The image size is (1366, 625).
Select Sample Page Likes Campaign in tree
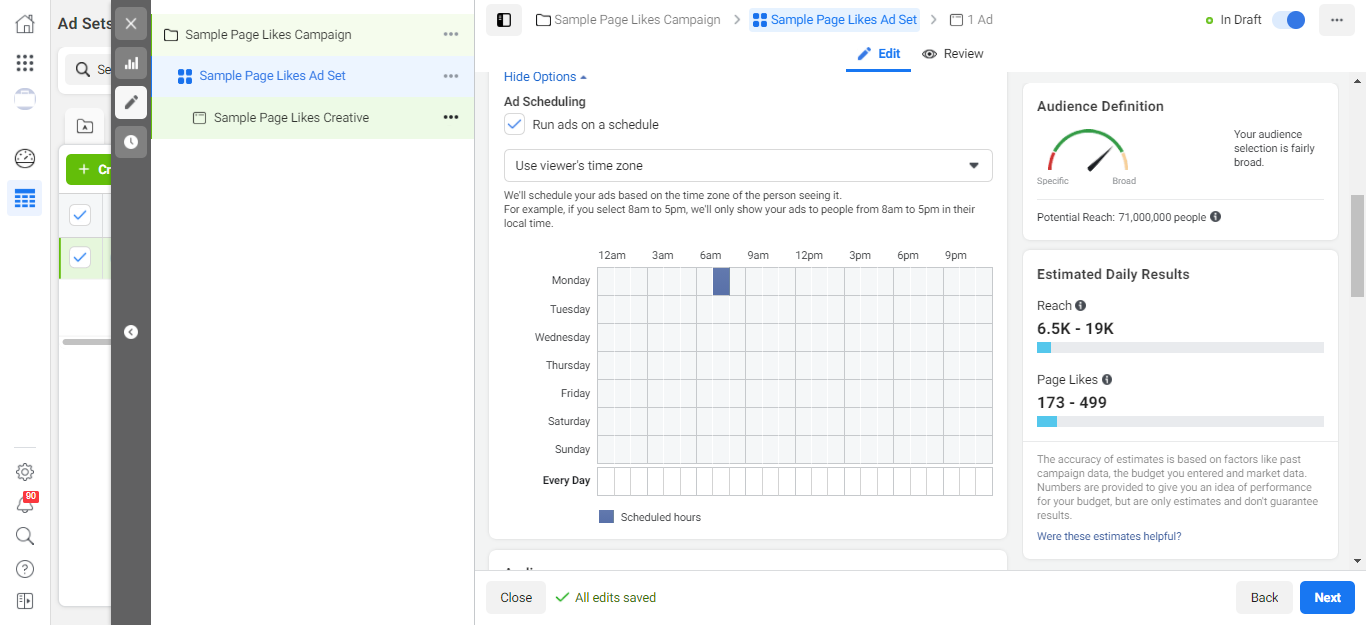click(x=268, y=35)
